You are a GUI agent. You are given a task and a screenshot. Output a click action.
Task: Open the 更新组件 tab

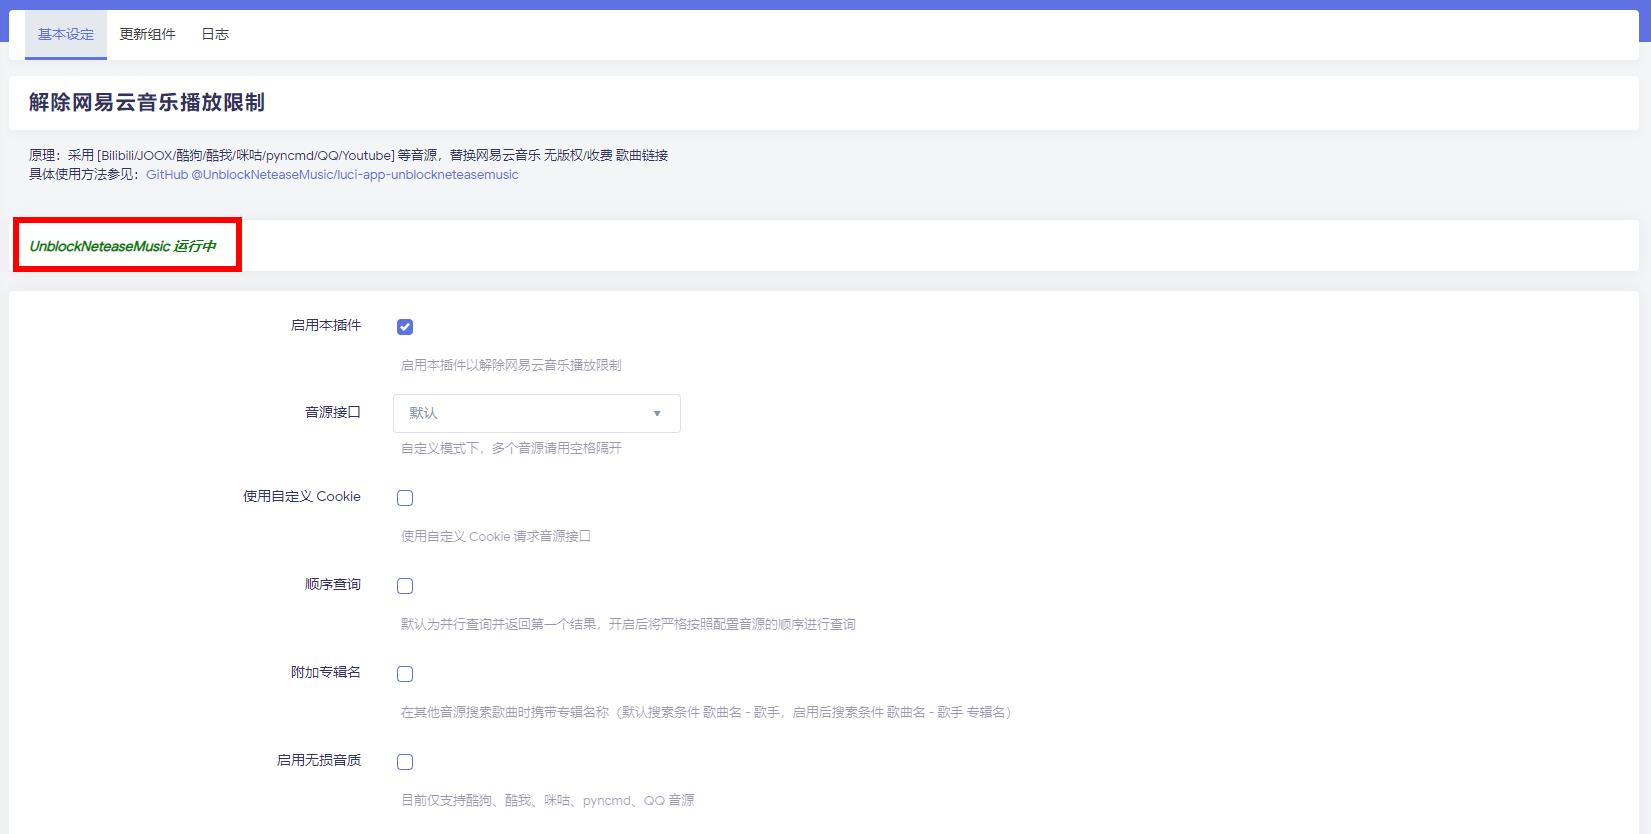coord(147,34)
